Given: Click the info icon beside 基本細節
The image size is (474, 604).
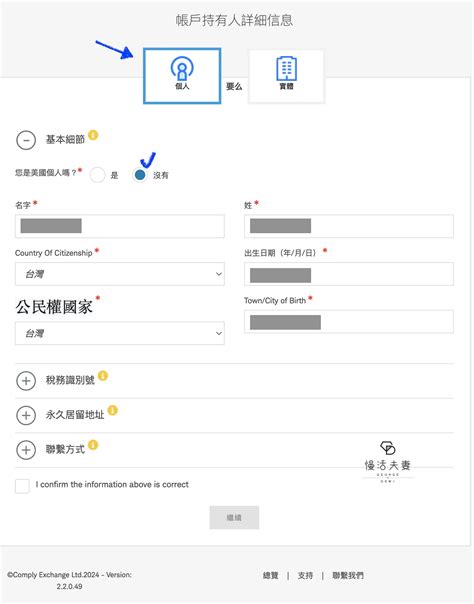Looking at the screenshot, I should click(93, 135).
